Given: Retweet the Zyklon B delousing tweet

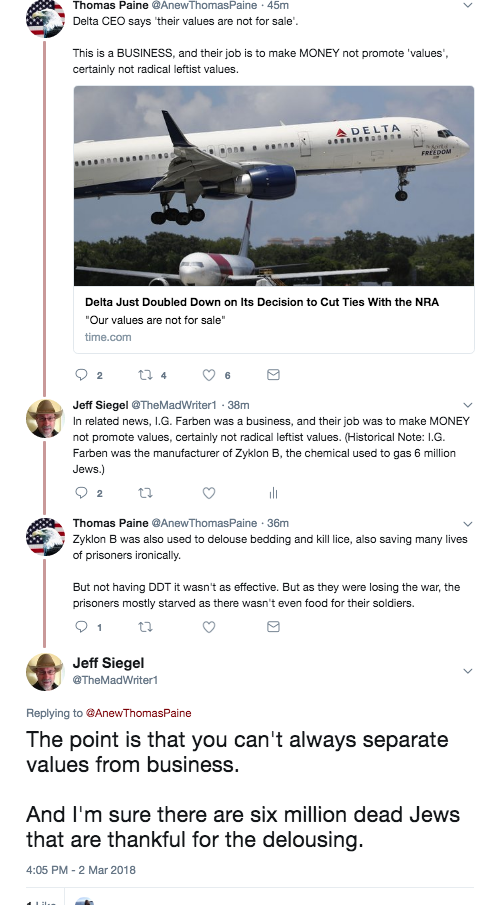Looking at the screenshot, I should point(145,627).
